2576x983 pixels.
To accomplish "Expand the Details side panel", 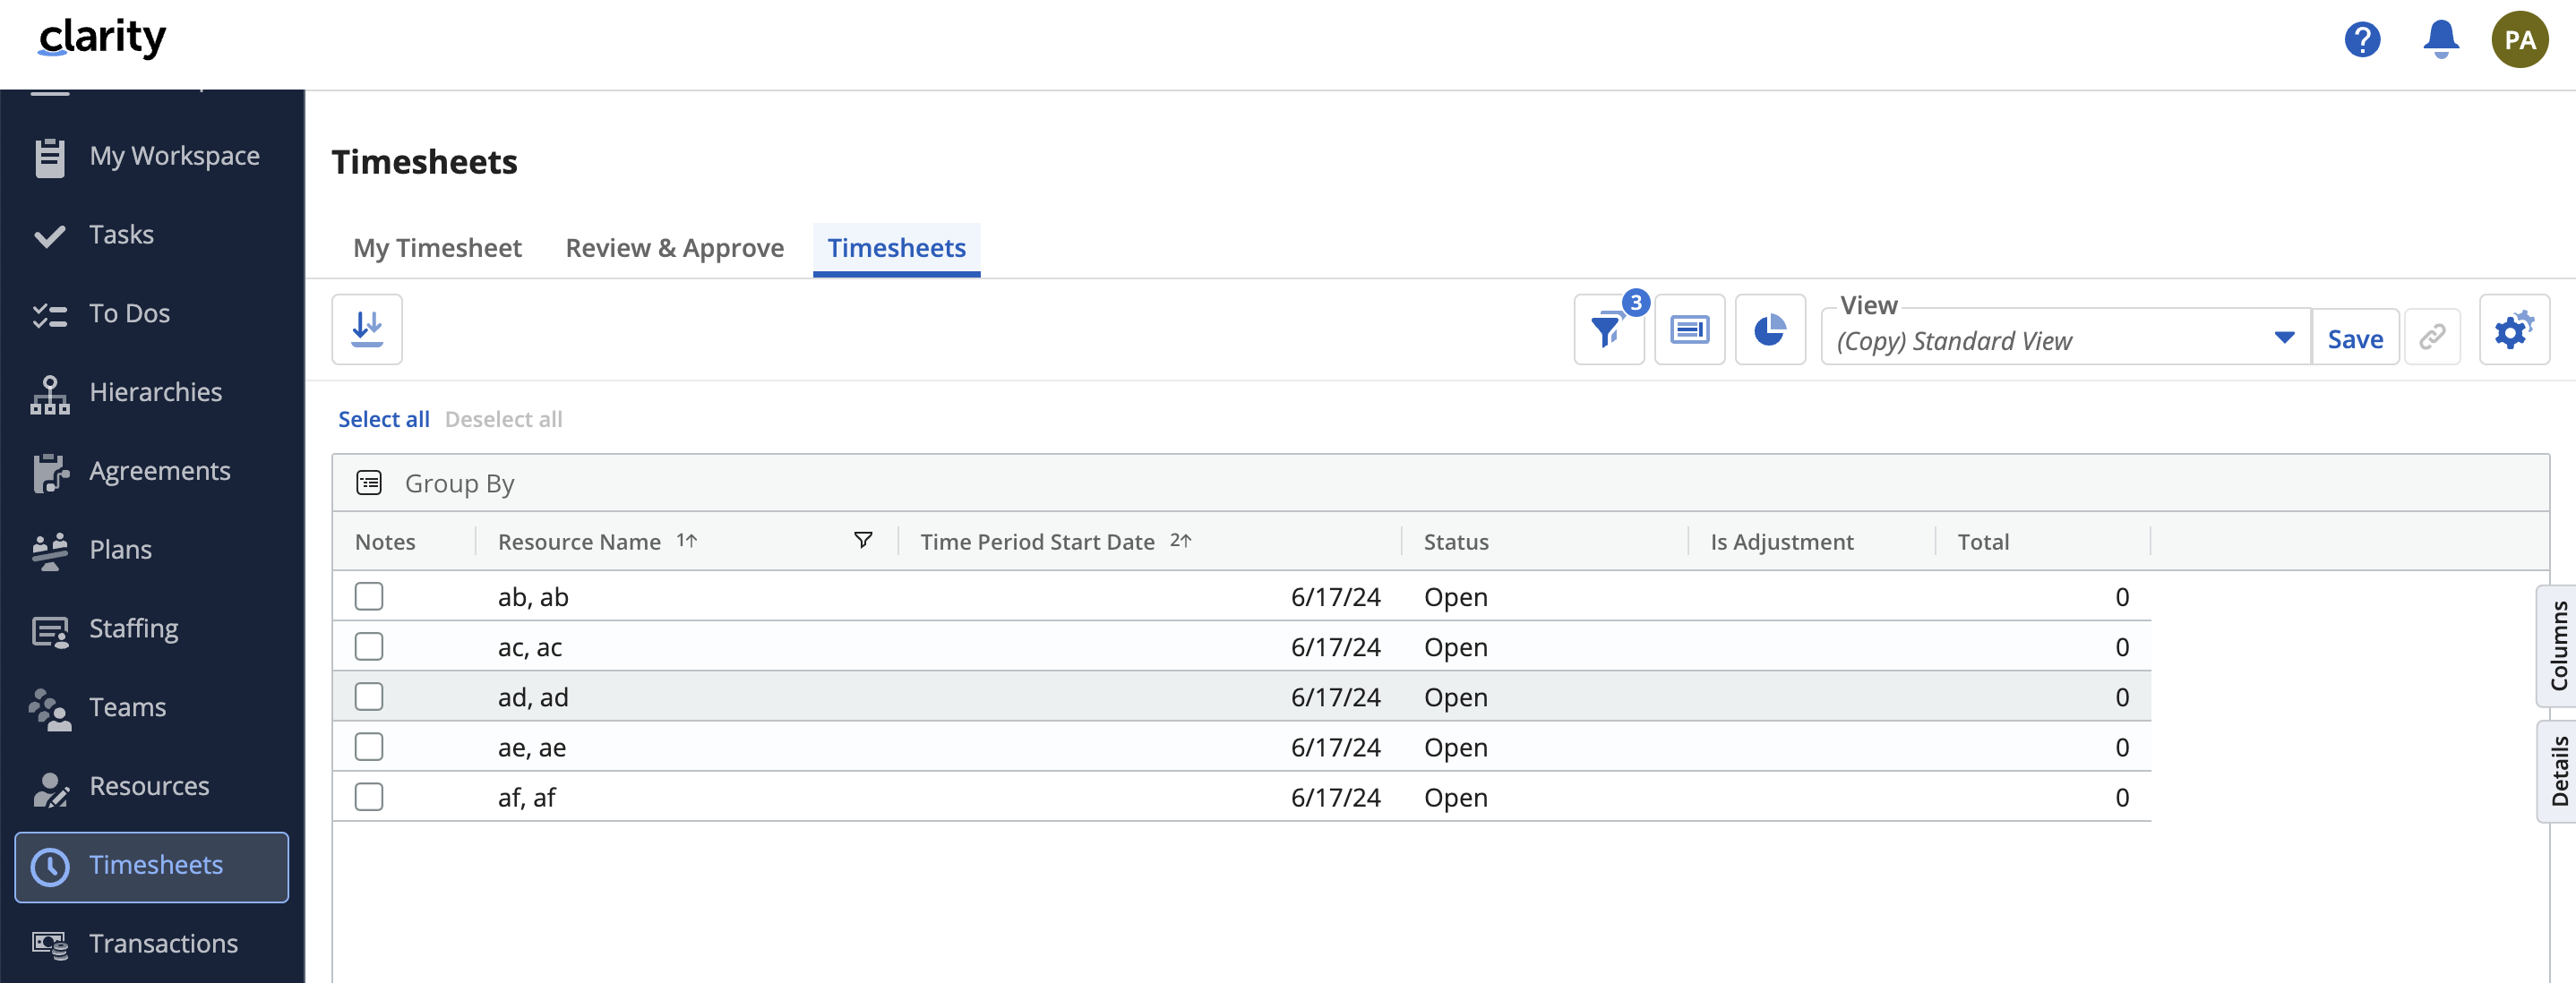I will click(2558, 771).
